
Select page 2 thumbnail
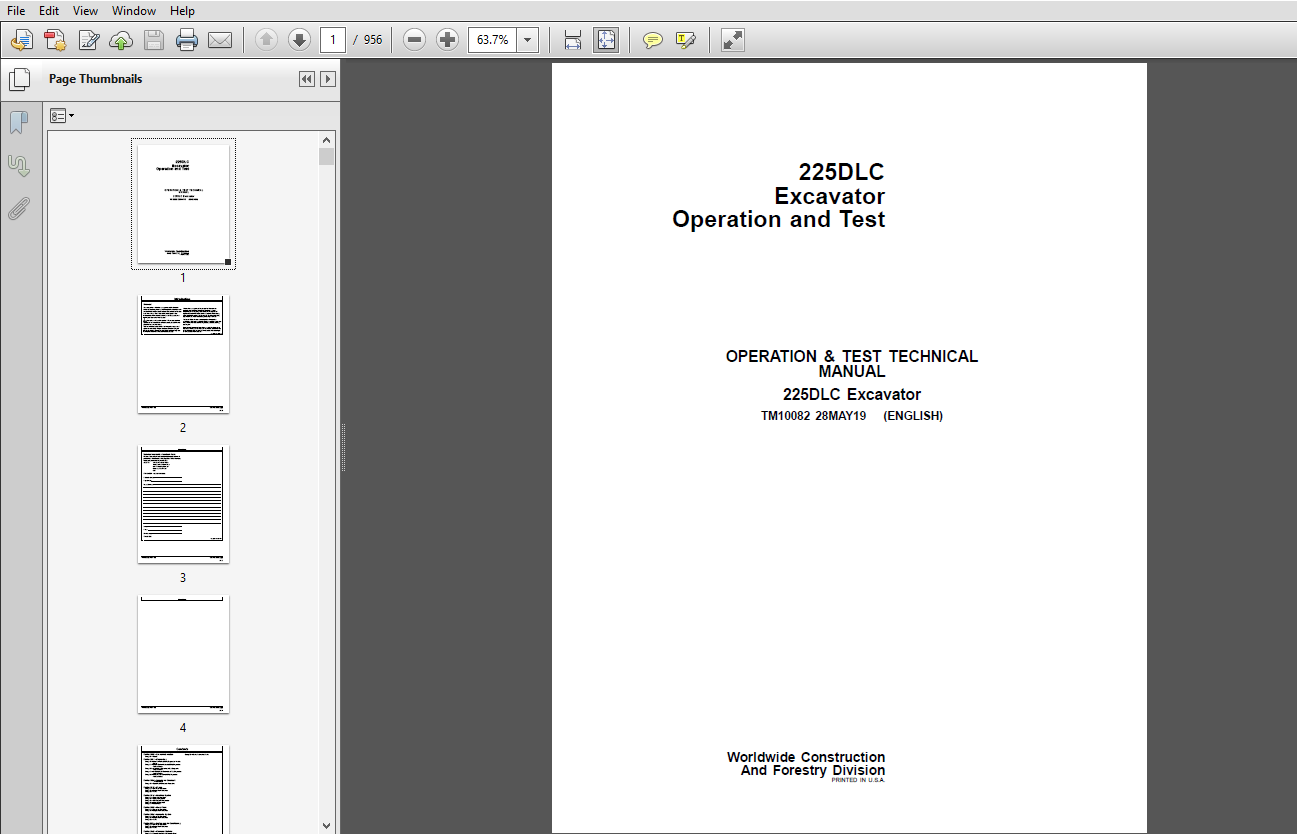pos(183,354)
